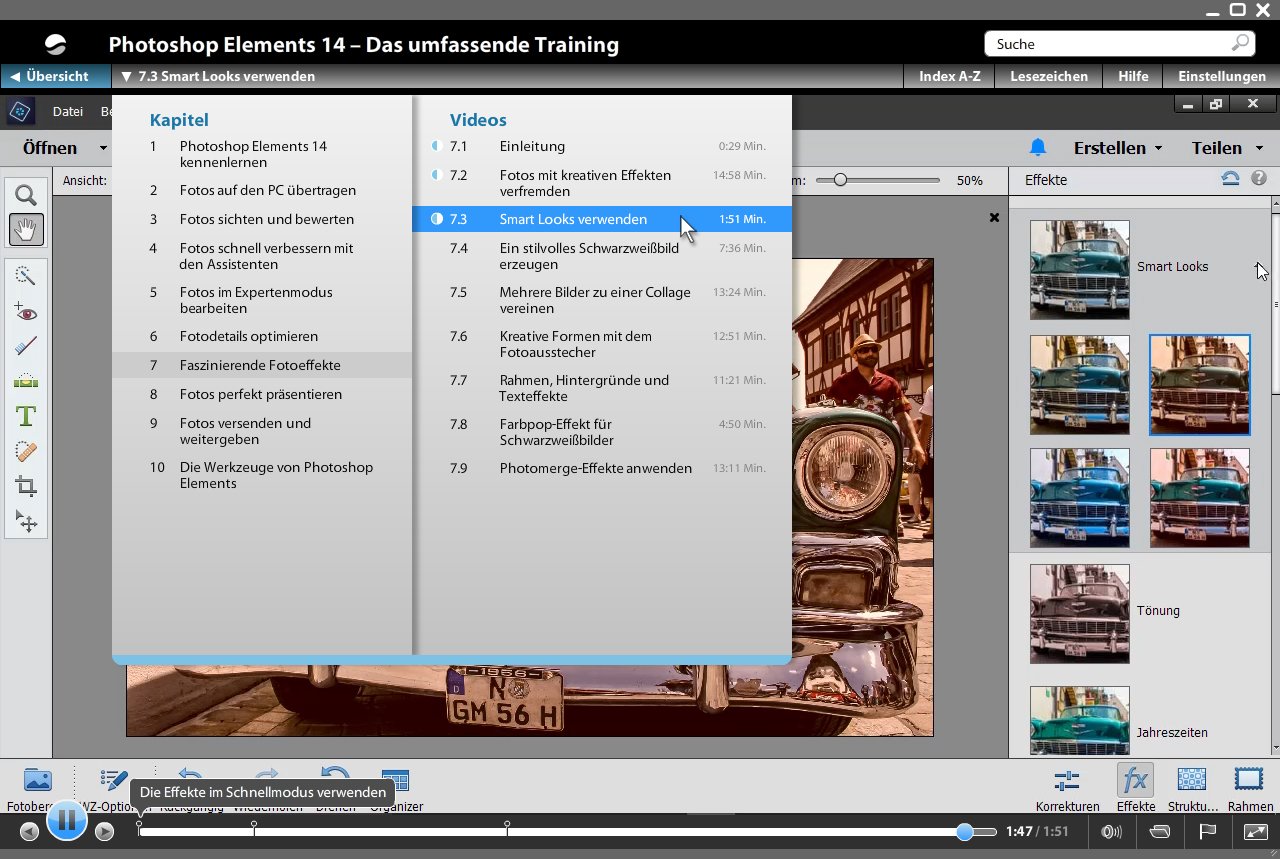Select chapter 3 Fotos sichten und bewerten

[262, 219]
